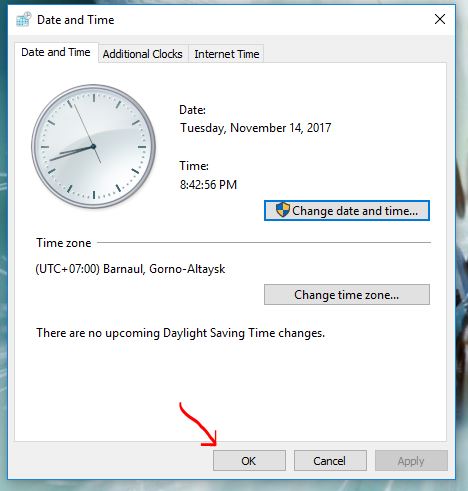Click the Date and Time title bar icon
Screen dimensions: 468x491
coord(24,20)
